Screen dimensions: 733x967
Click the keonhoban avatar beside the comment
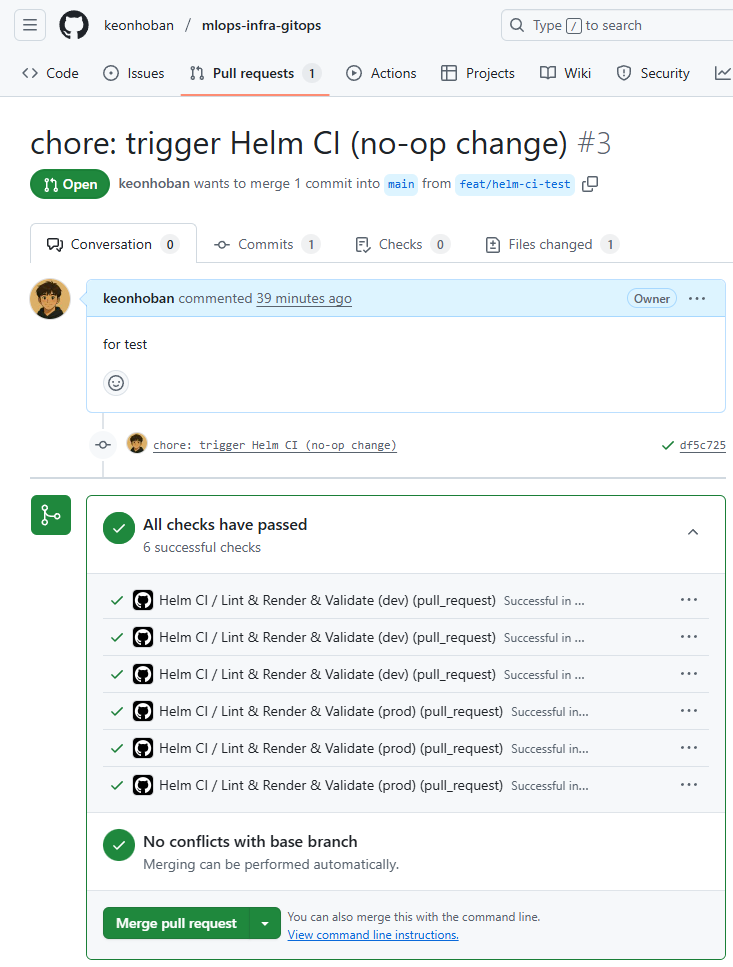(x=50, y=299)
